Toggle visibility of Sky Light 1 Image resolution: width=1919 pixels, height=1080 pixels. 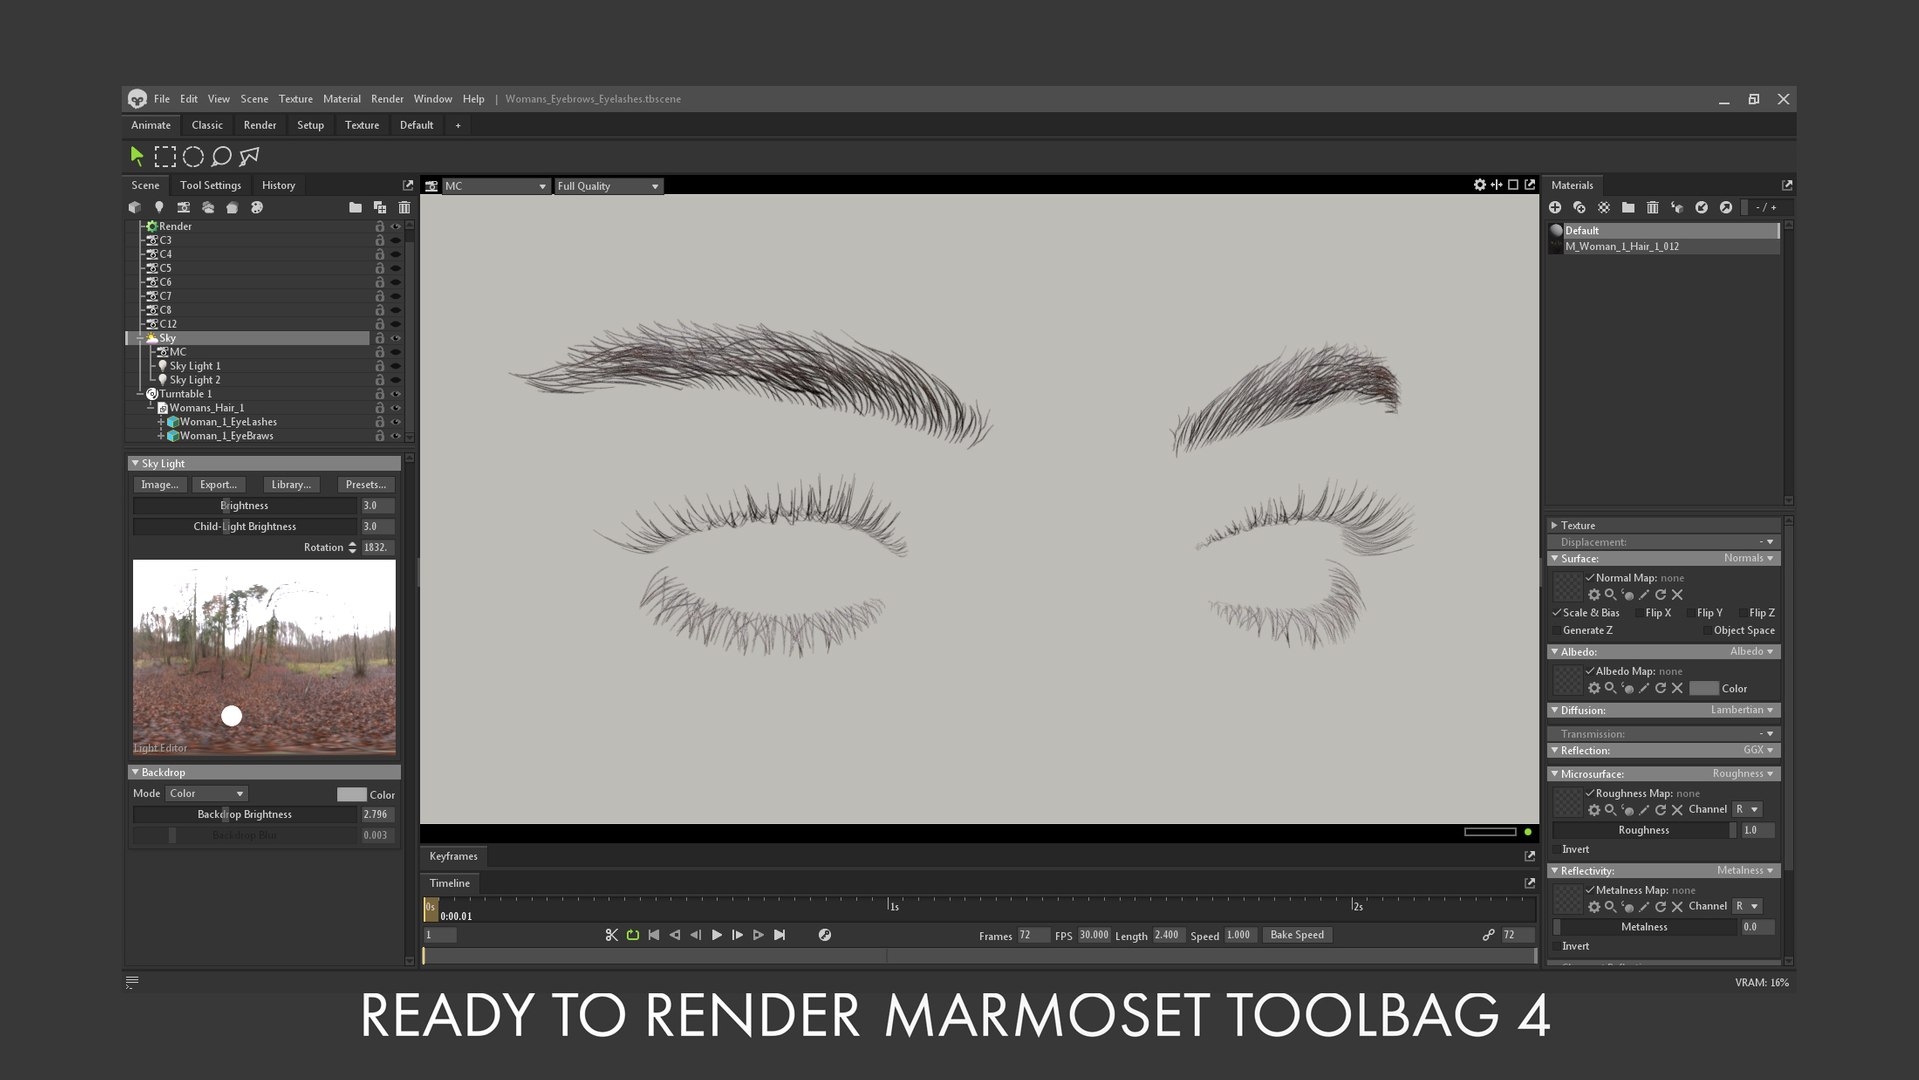click(x=395, y=367)
